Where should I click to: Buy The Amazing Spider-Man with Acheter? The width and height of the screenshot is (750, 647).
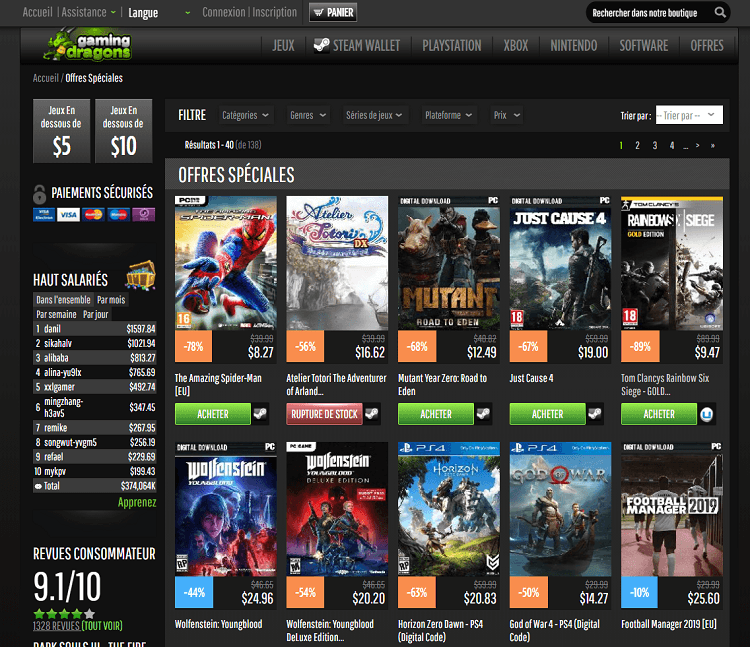click(x=213, y=414)
